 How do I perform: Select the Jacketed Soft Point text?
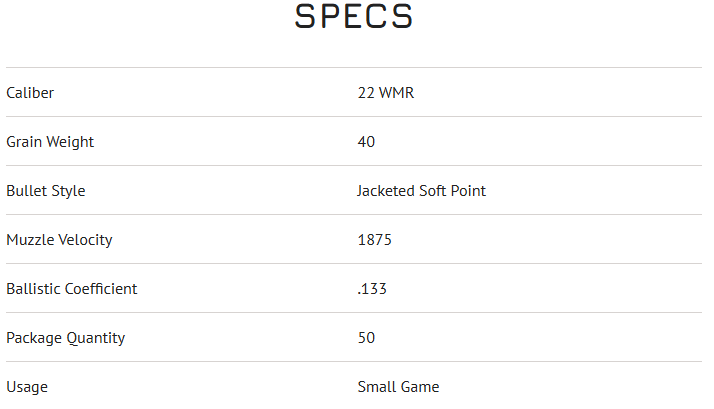421,191
